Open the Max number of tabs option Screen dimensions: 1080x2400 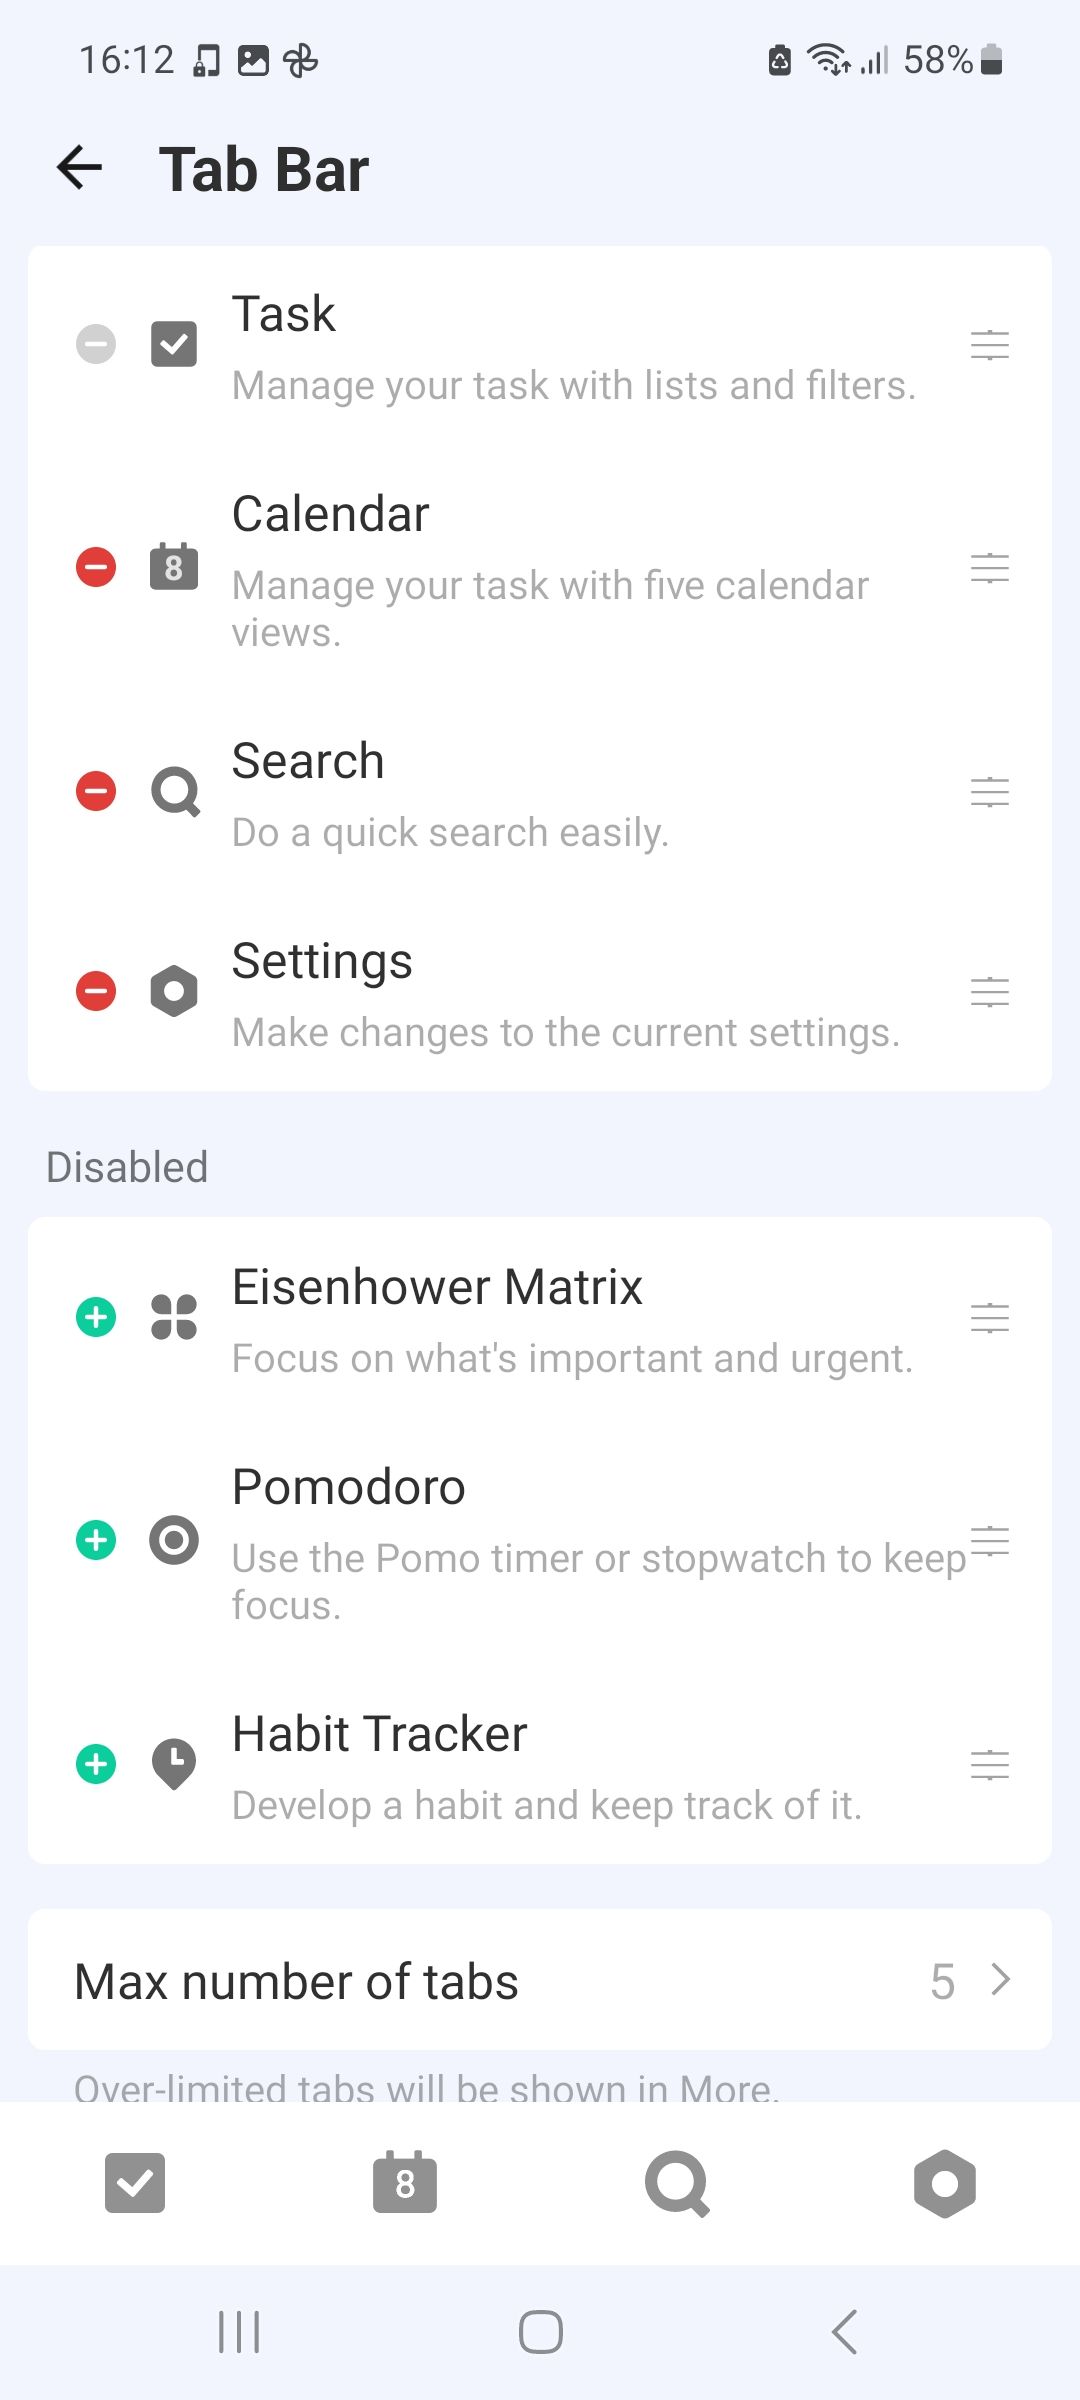coord(540,1981)
